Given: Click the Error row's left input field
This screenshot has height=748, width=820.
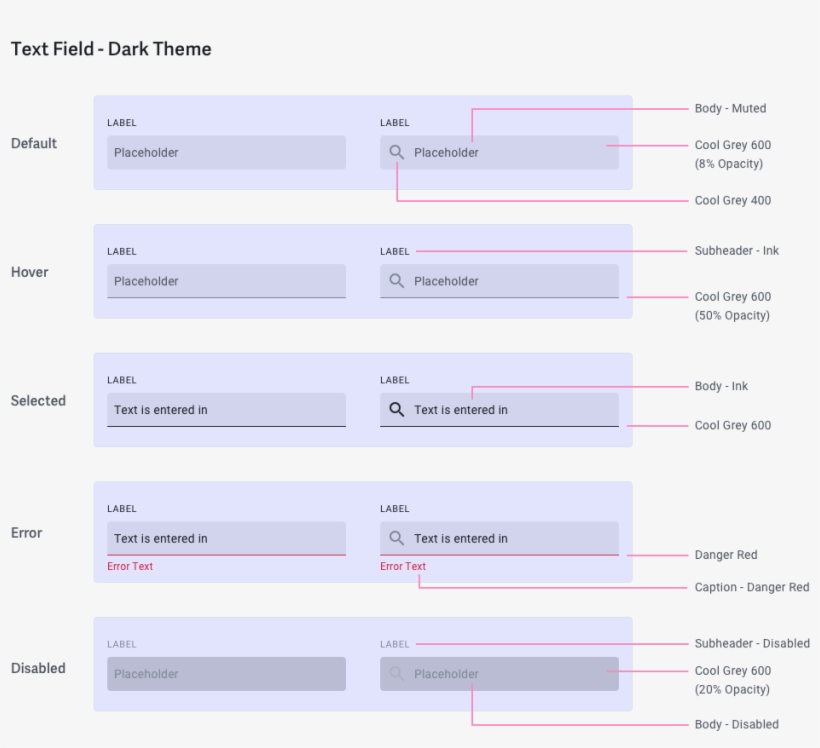Looking at the screenshot, I should (x=226, y=538).
